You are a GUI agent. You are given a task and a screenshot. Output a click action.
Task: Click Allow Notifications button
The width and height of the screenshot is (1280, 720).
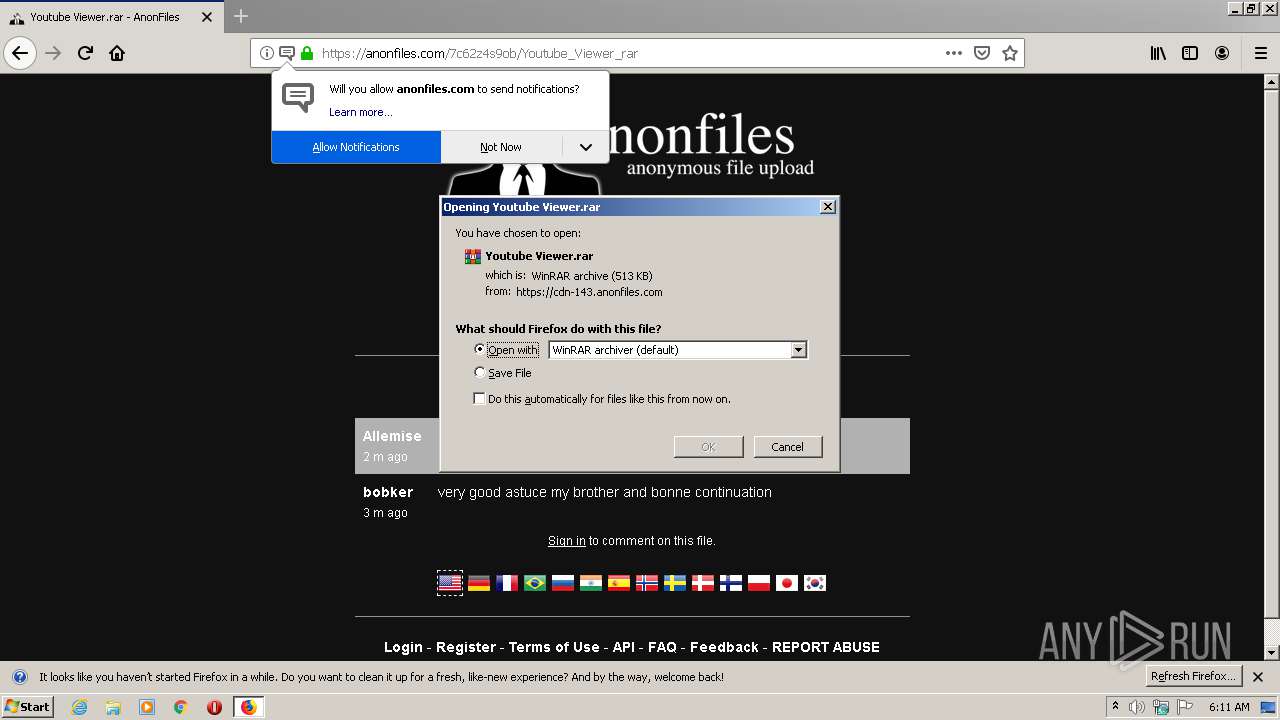(356, 147)
